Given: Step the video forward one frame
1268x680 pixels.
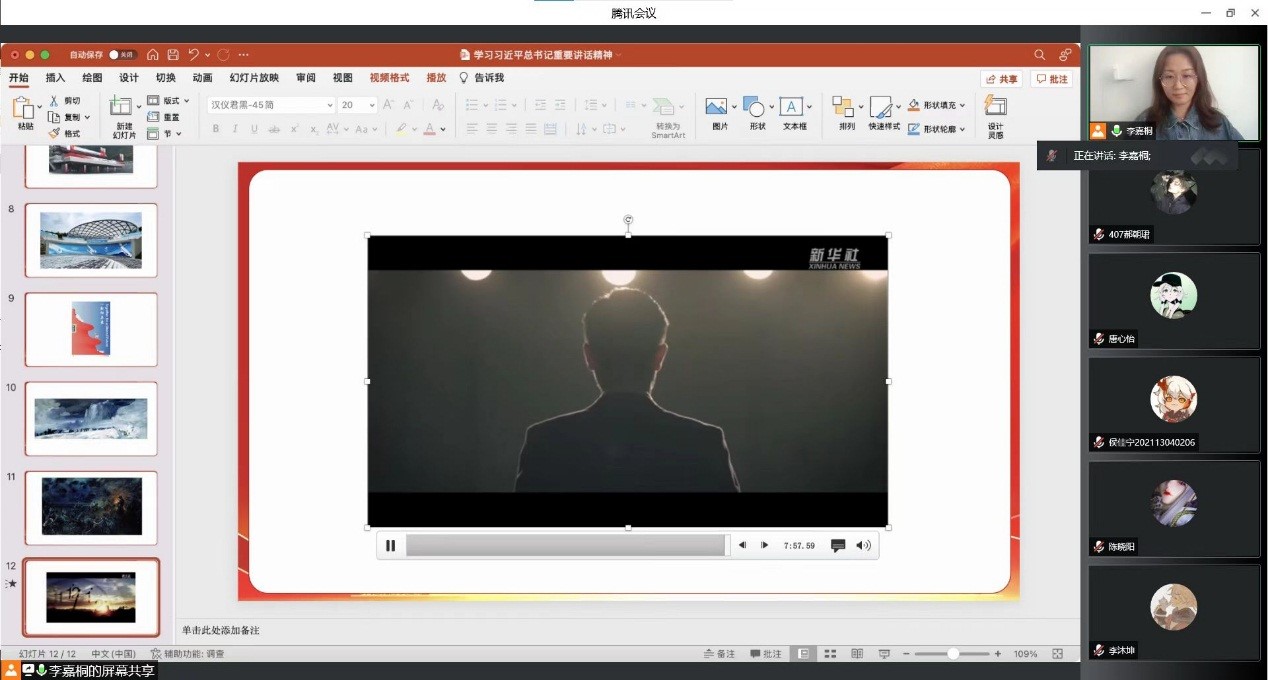Looking at the screenshot, I should coord(764,546).
